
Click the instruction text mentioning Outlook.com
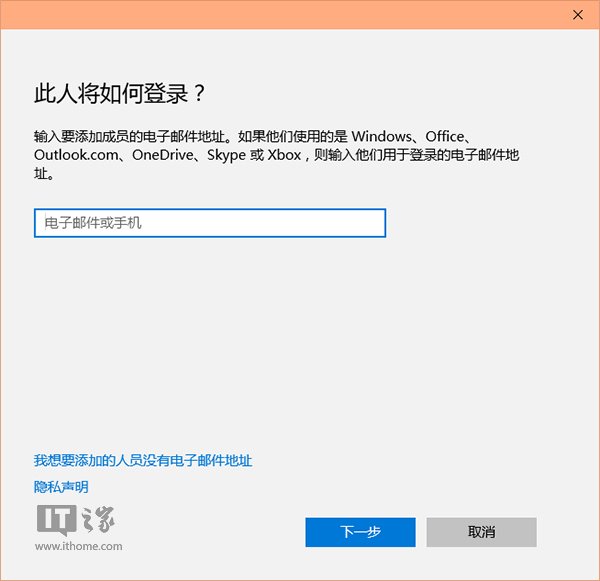tap(276, 155)
